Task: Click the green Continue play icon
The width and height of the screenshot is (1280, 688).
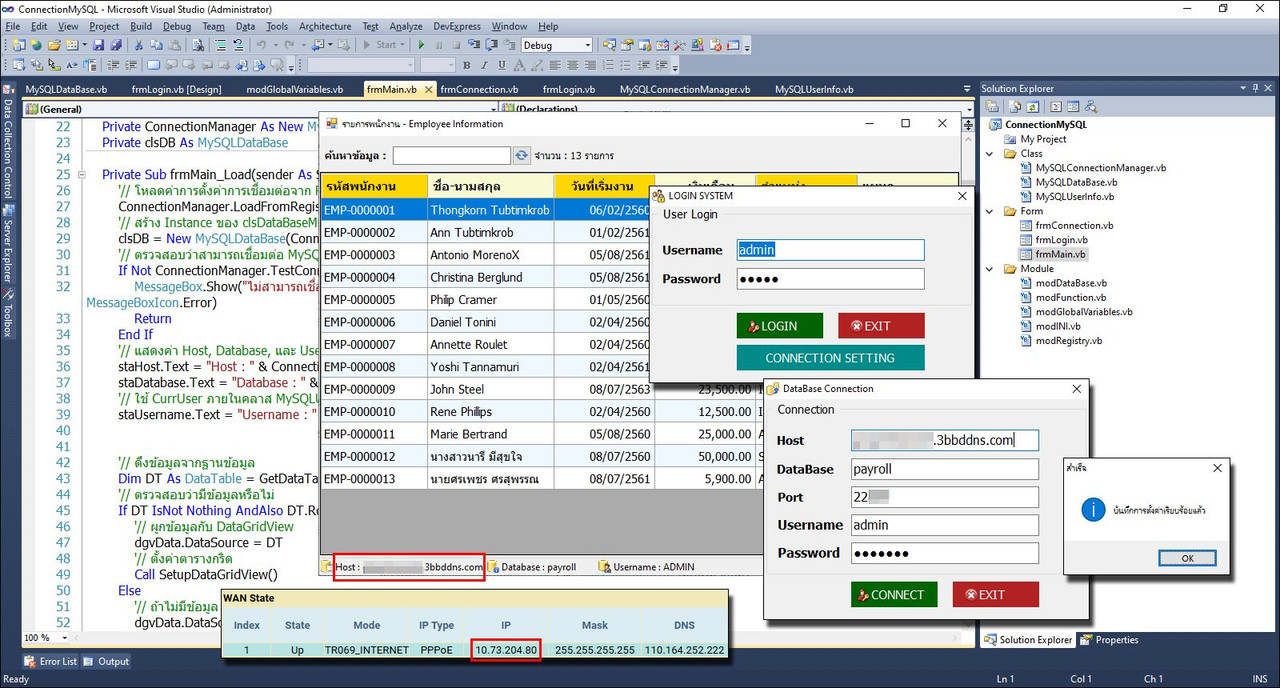Action: (x=421, y=45)
